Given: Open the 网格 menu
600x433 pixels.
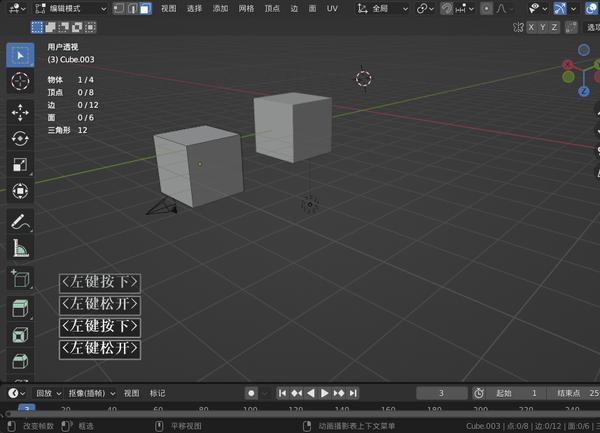Looking at the screenshot, I should pos(246,8).
